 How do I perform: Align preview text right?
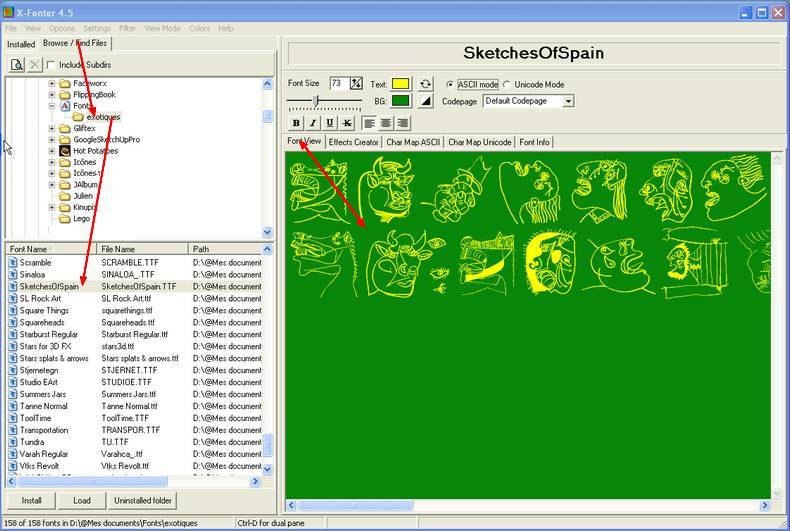click(x=403, y=122)
